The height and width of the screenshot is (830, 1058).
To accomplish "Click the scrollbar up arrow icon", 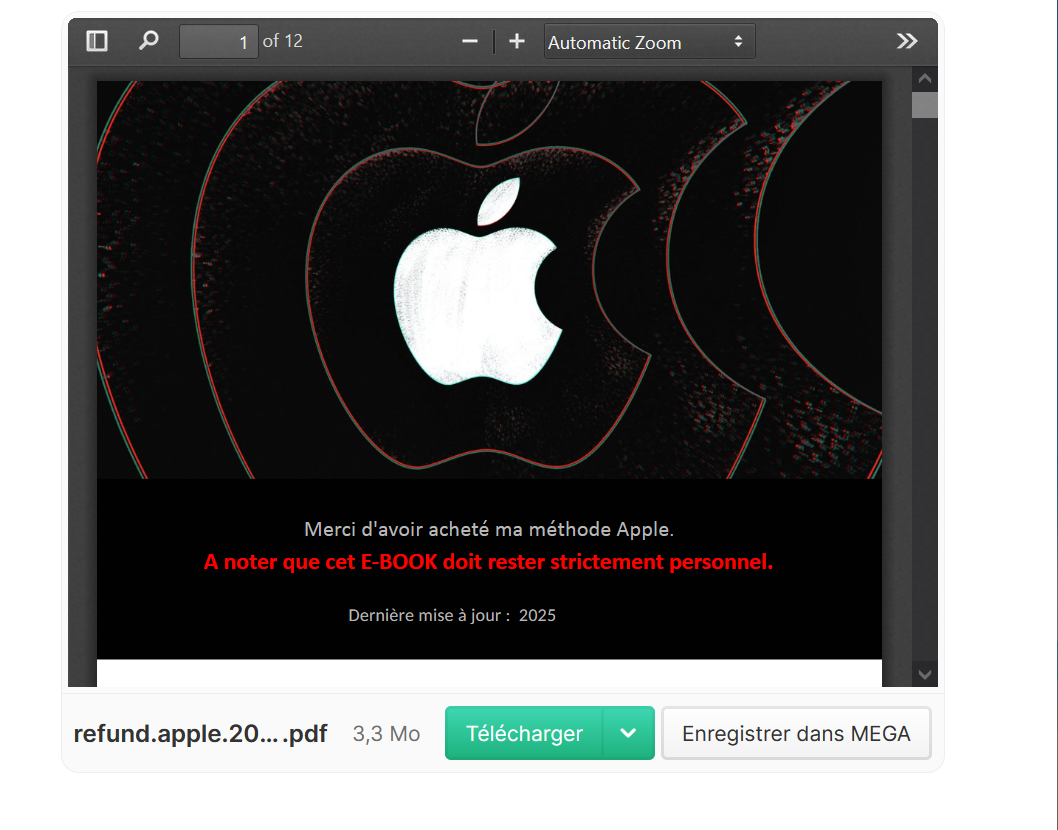I will tap(924, 77).
